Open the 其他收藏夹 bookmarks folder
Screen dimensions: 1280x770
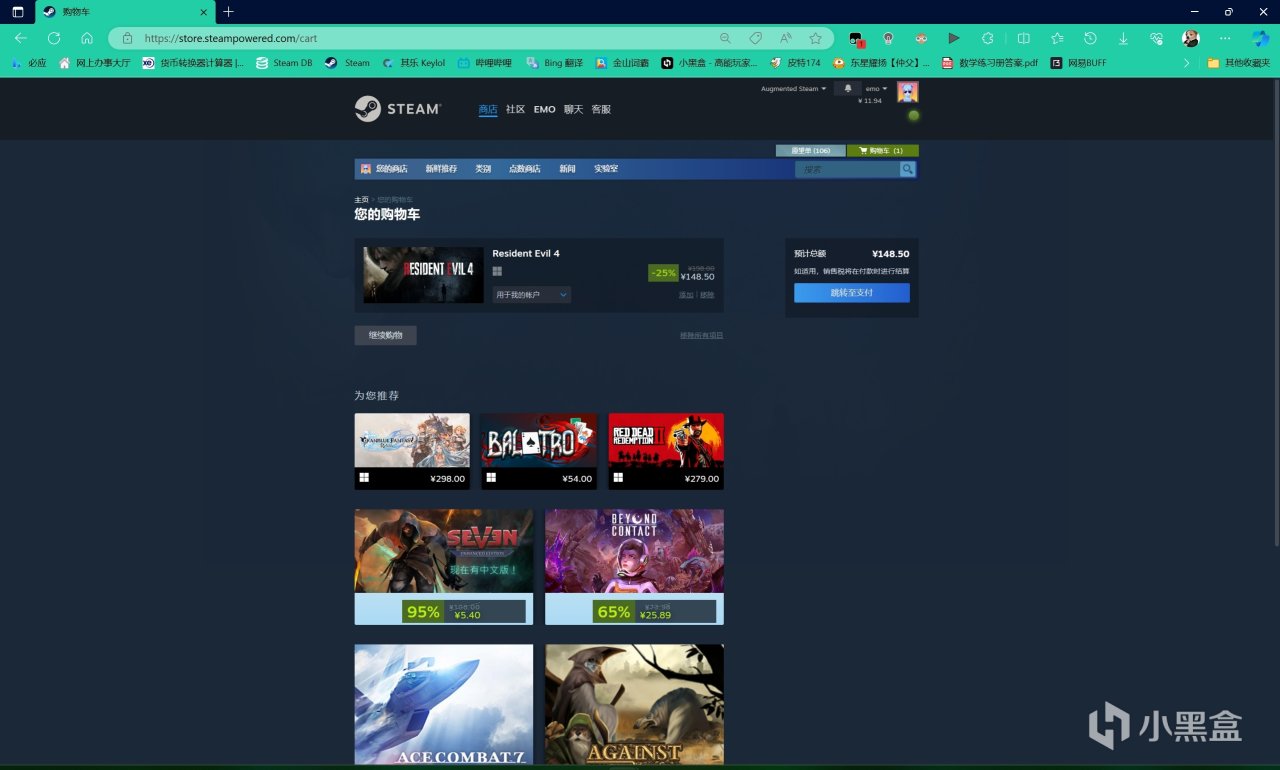click(1238, 63)
